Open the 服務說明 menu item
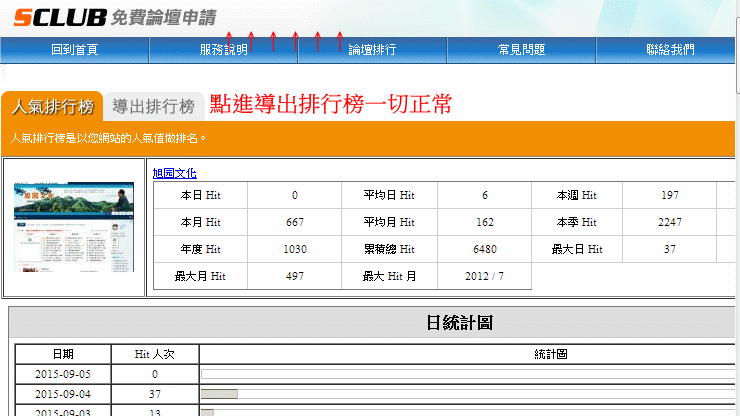740x416 pixels. point(223,50)
